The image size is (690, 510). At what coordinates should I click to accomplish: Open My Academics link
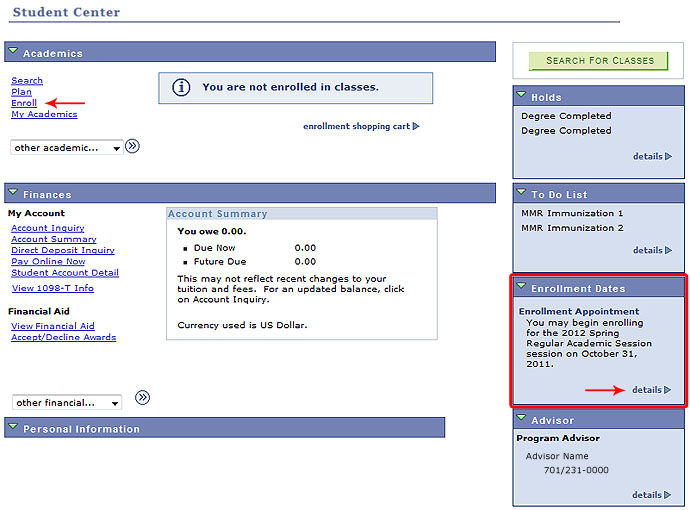tap(44, 114)
